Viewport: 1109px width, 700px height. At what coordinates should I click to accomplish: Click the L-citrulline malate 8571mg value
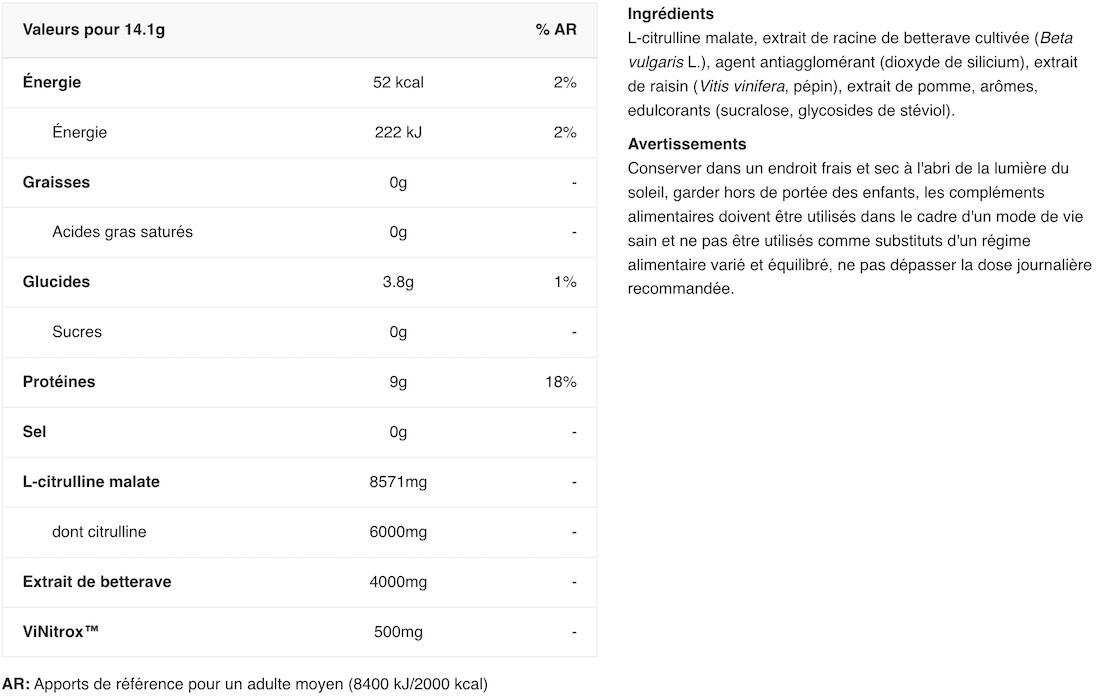pos(398,482)
